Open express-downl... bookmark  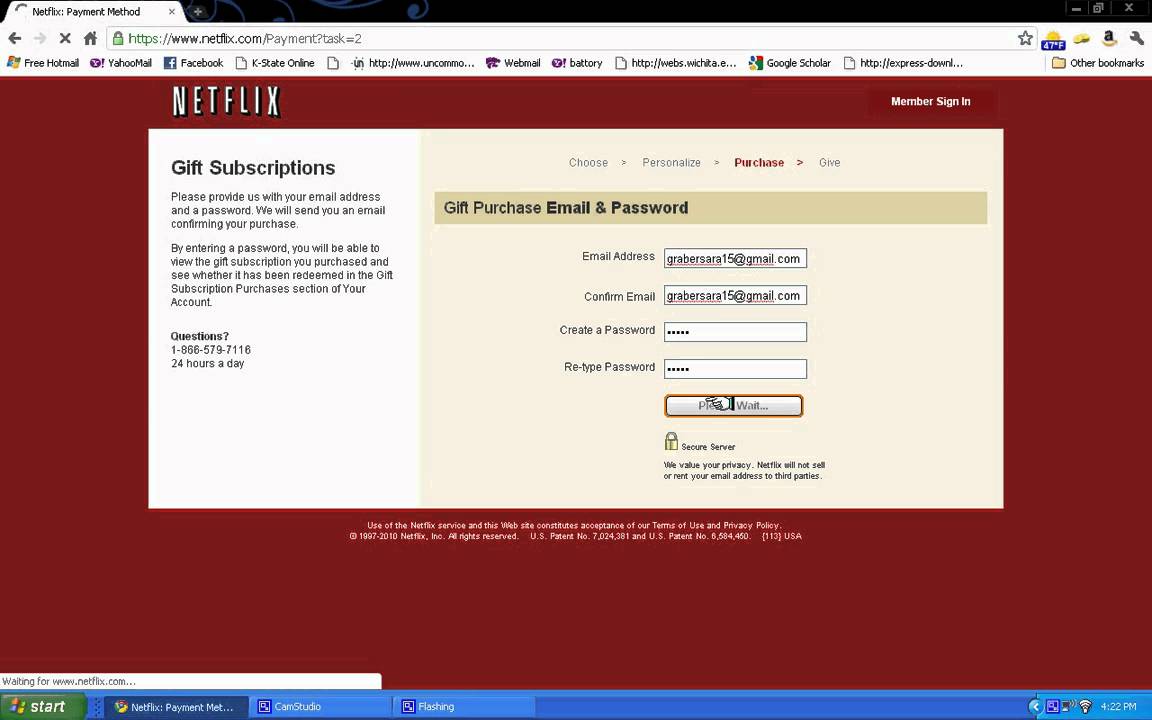point(903,63)
